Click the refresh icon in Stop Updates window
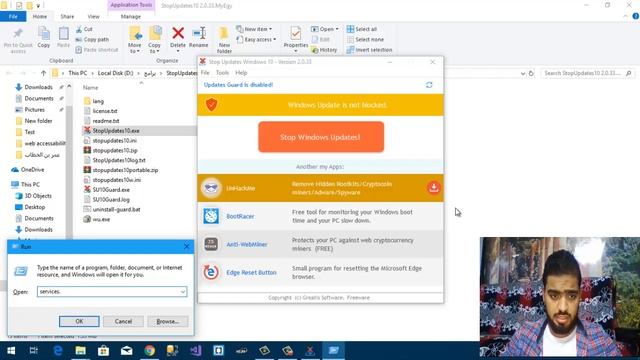Image resolution: width=640 pixels, height=360 pixels. [x=429, y=85]
